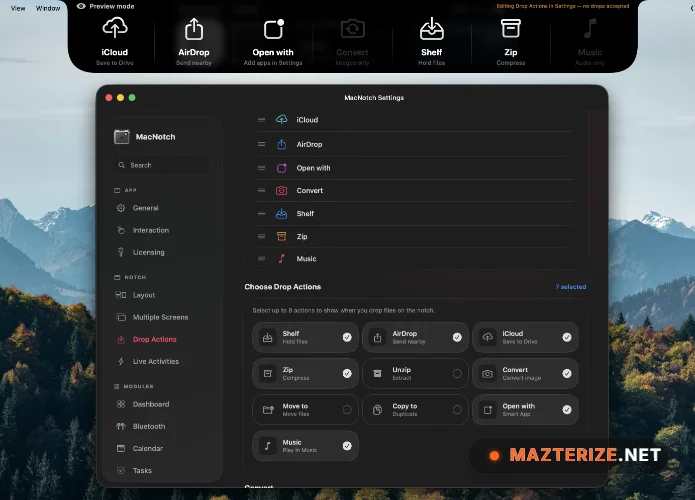Click the Open with row drag handle

coord(262,168)
